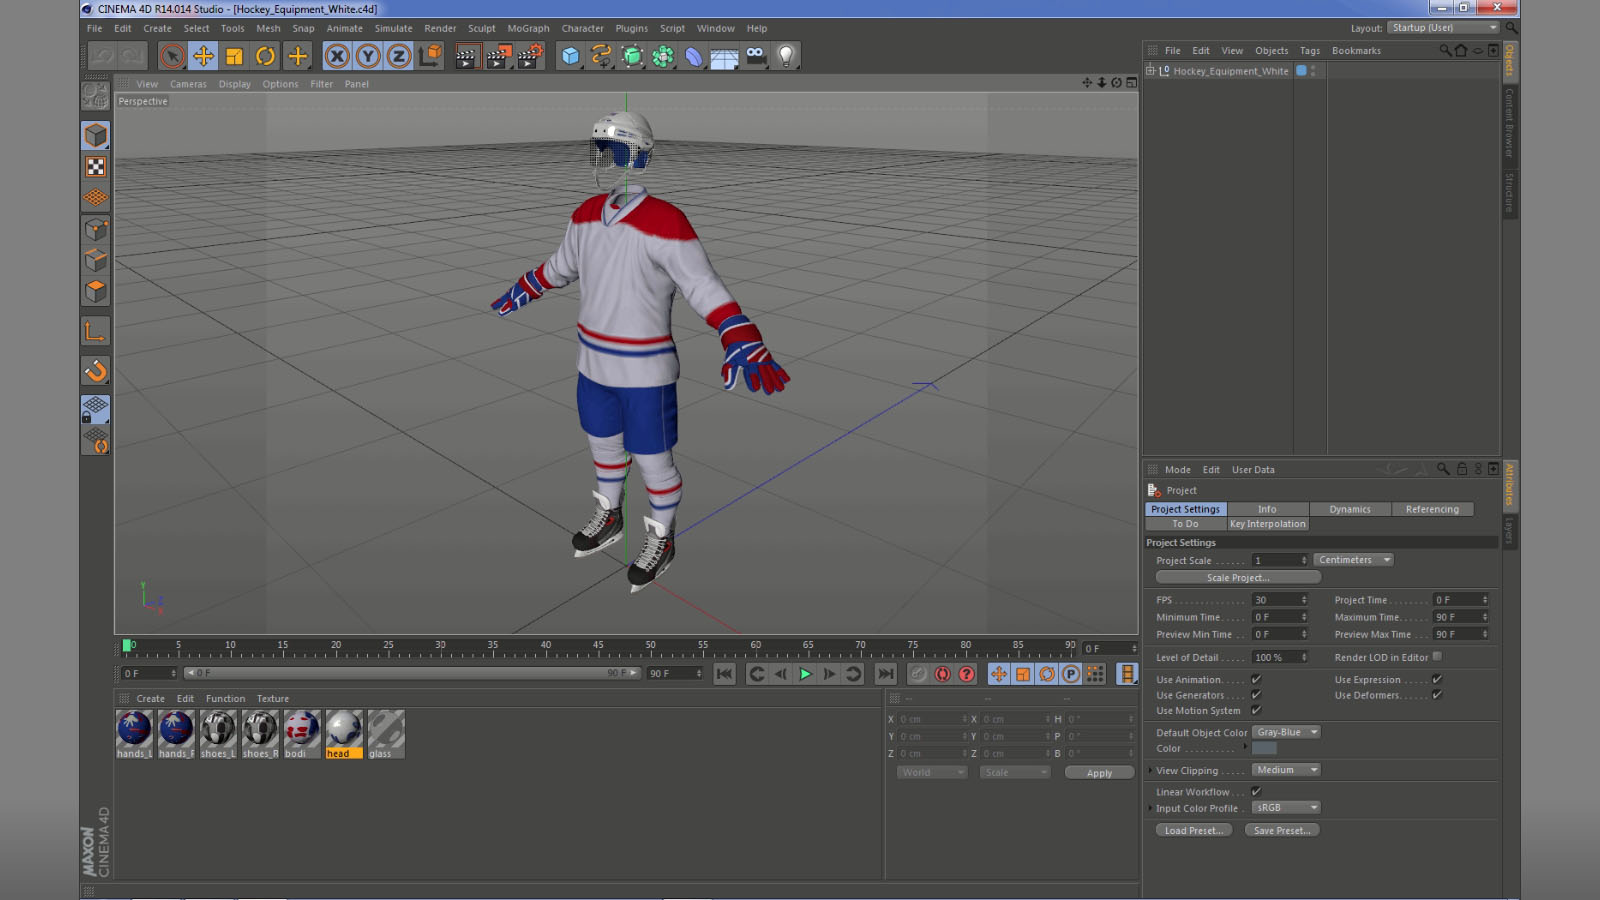Jump to the end of animation
1600x900 pixels.
885,674
